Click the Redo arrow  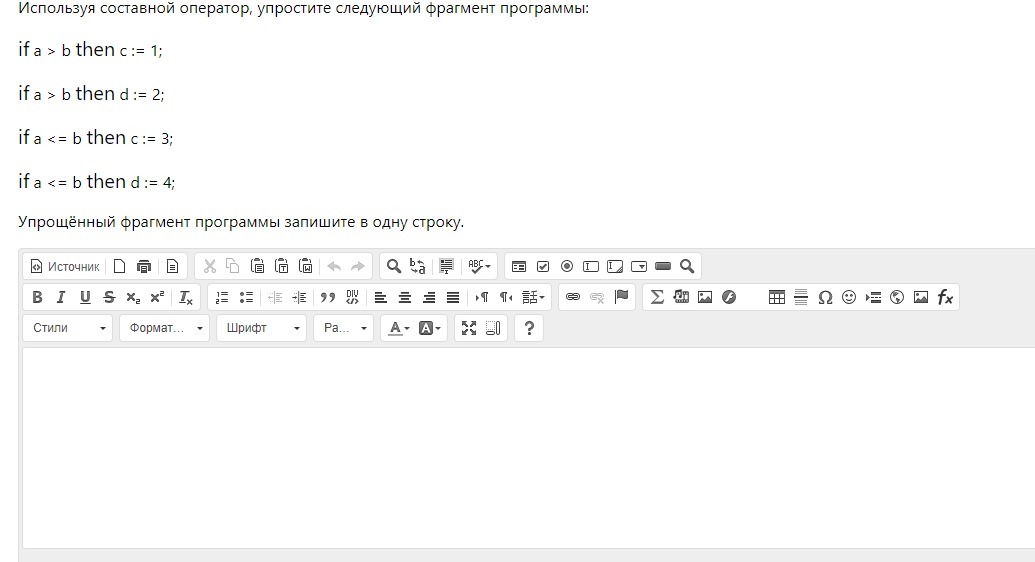358,266
